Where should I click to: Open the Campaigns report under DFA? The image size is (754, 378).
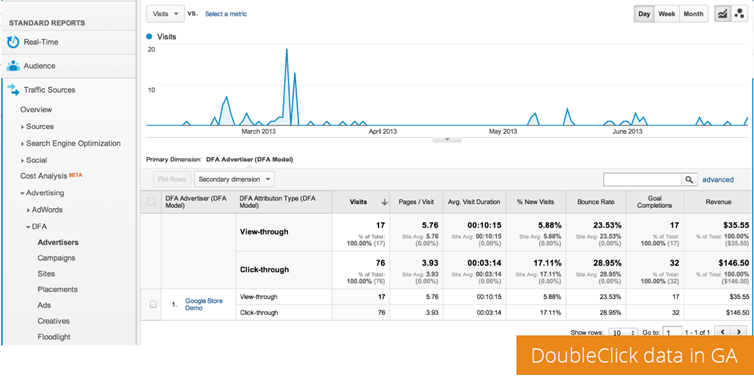[x=56, y=258]
